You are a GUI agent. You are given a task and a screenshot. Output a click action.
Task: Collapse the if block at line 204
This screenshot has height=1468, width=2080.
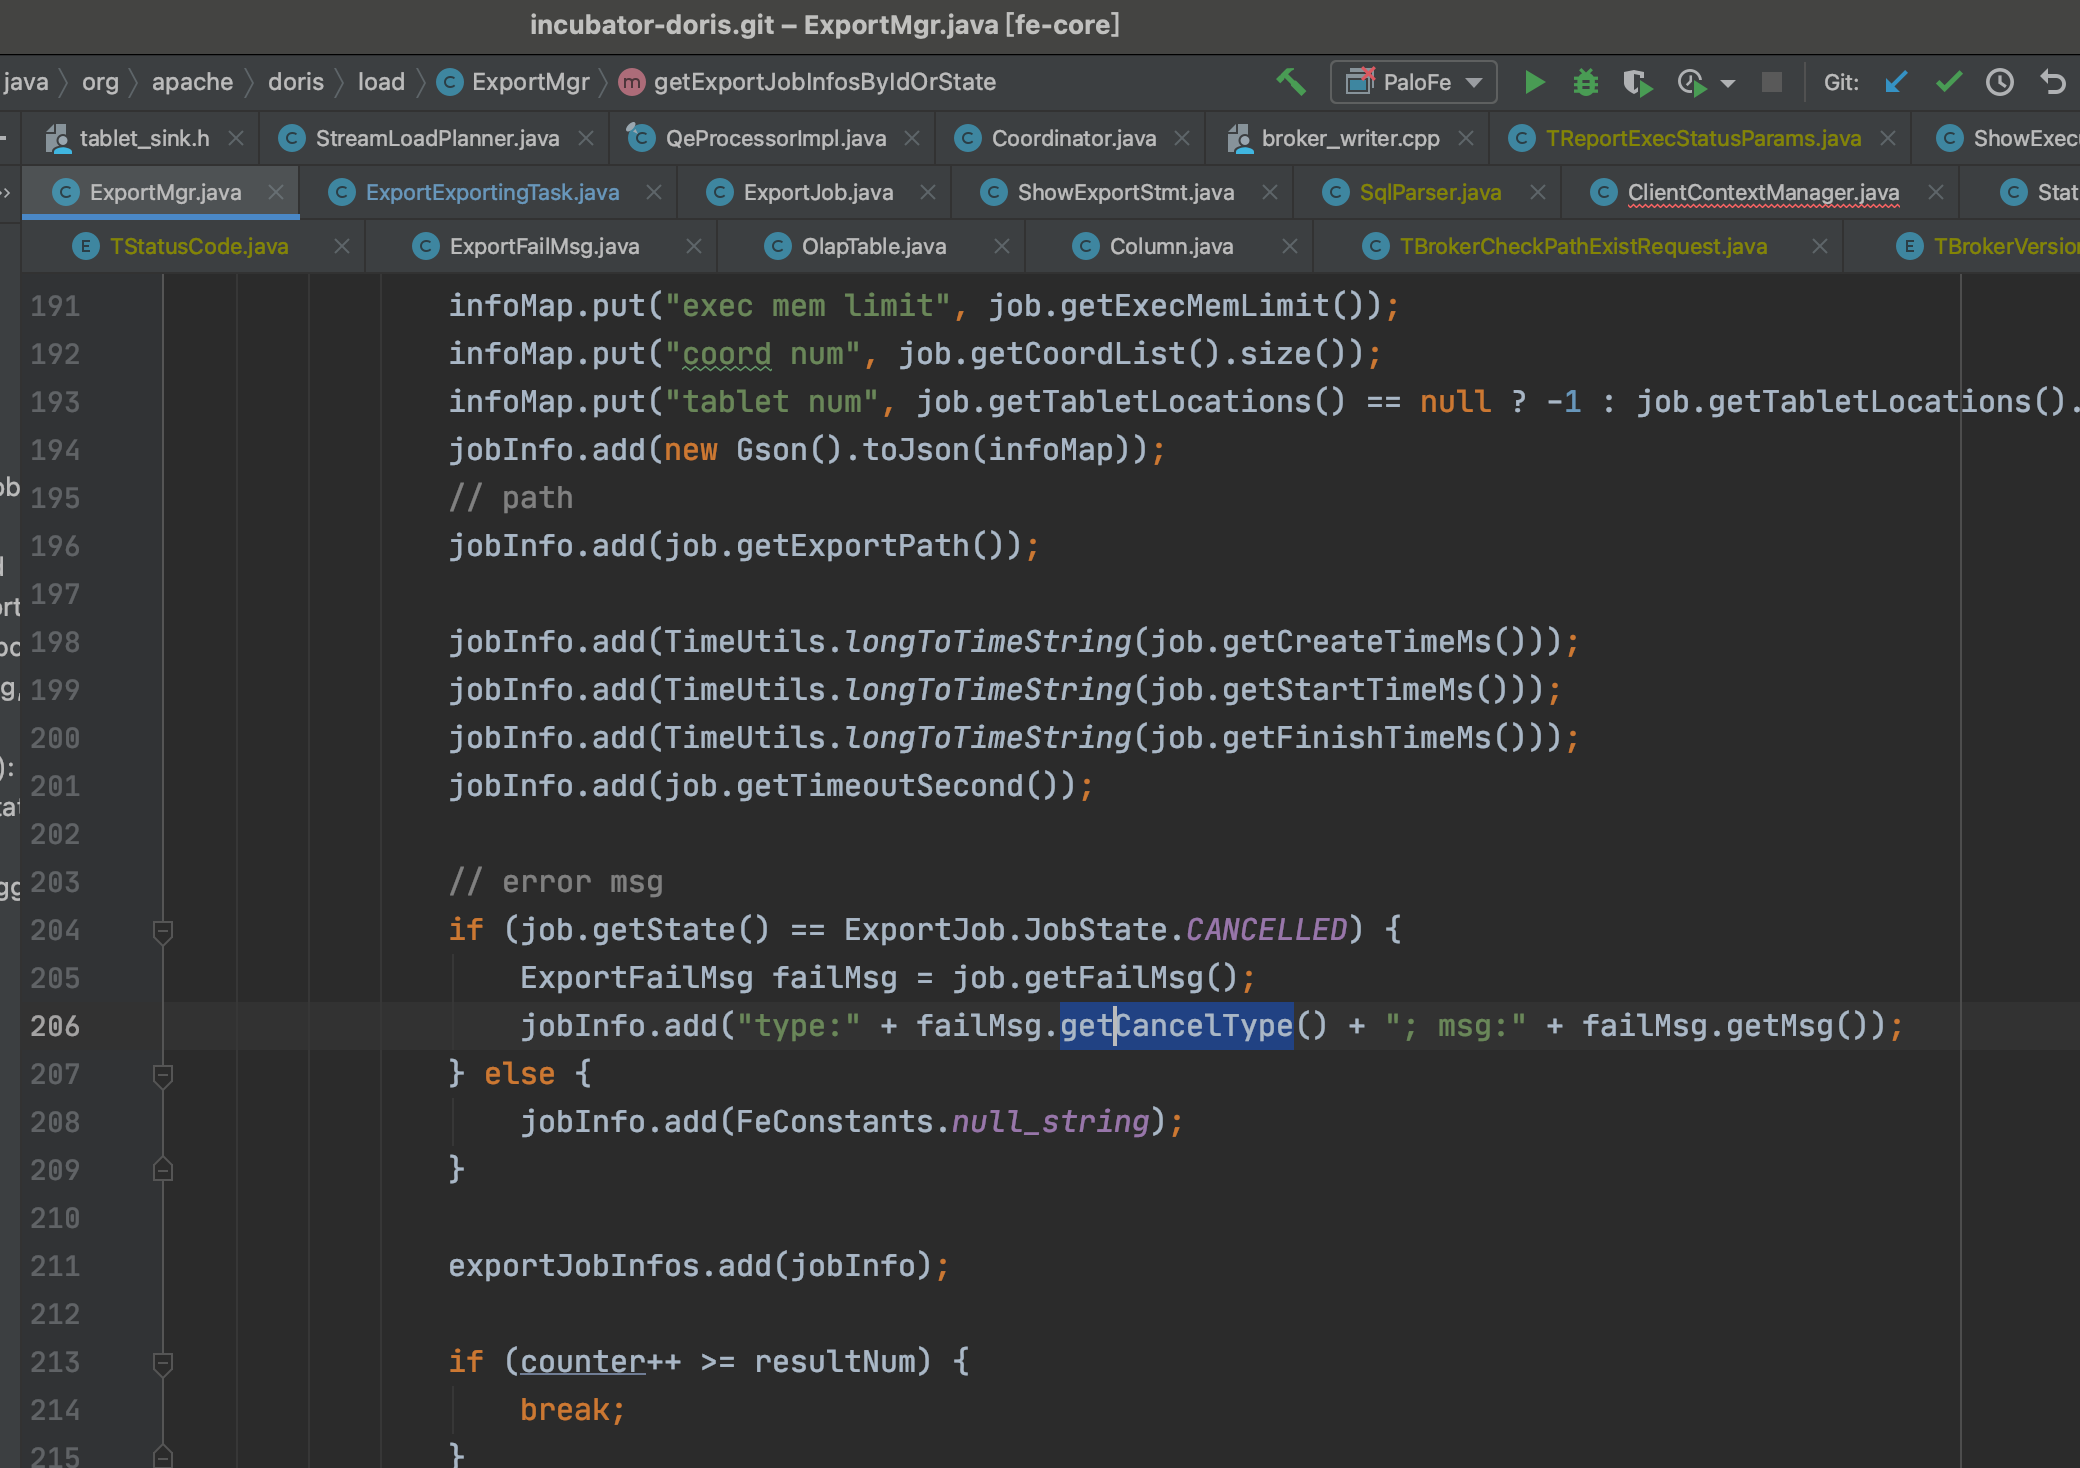coord(163,931)
